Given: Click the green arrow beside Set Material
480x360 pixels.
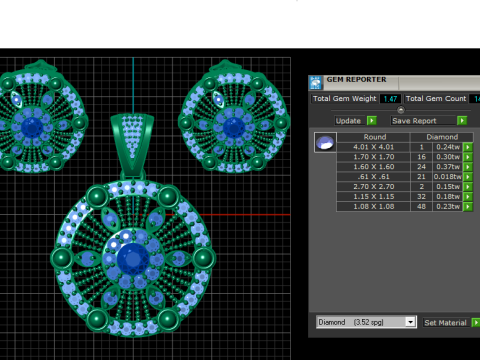Looking at the screenshot, I should click(x=476, y=322).
